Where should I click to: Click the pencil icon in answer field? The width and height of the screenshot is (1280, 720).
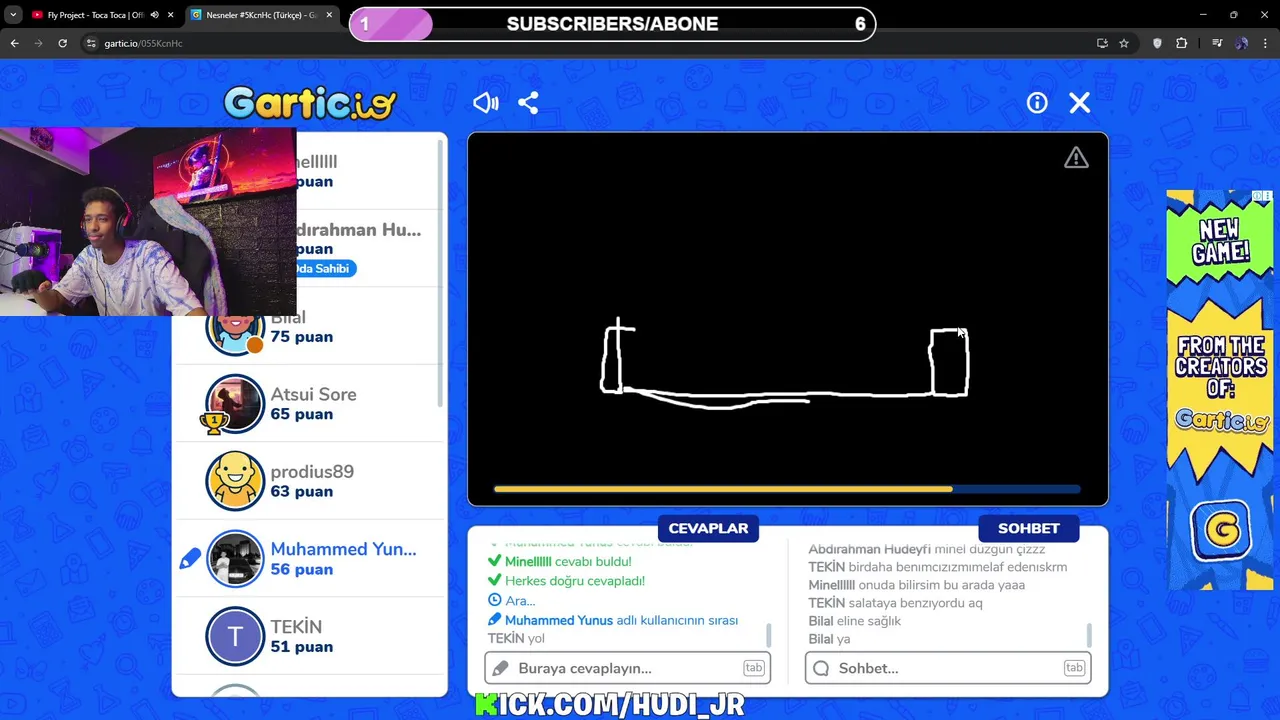click(x=500, y=668)
